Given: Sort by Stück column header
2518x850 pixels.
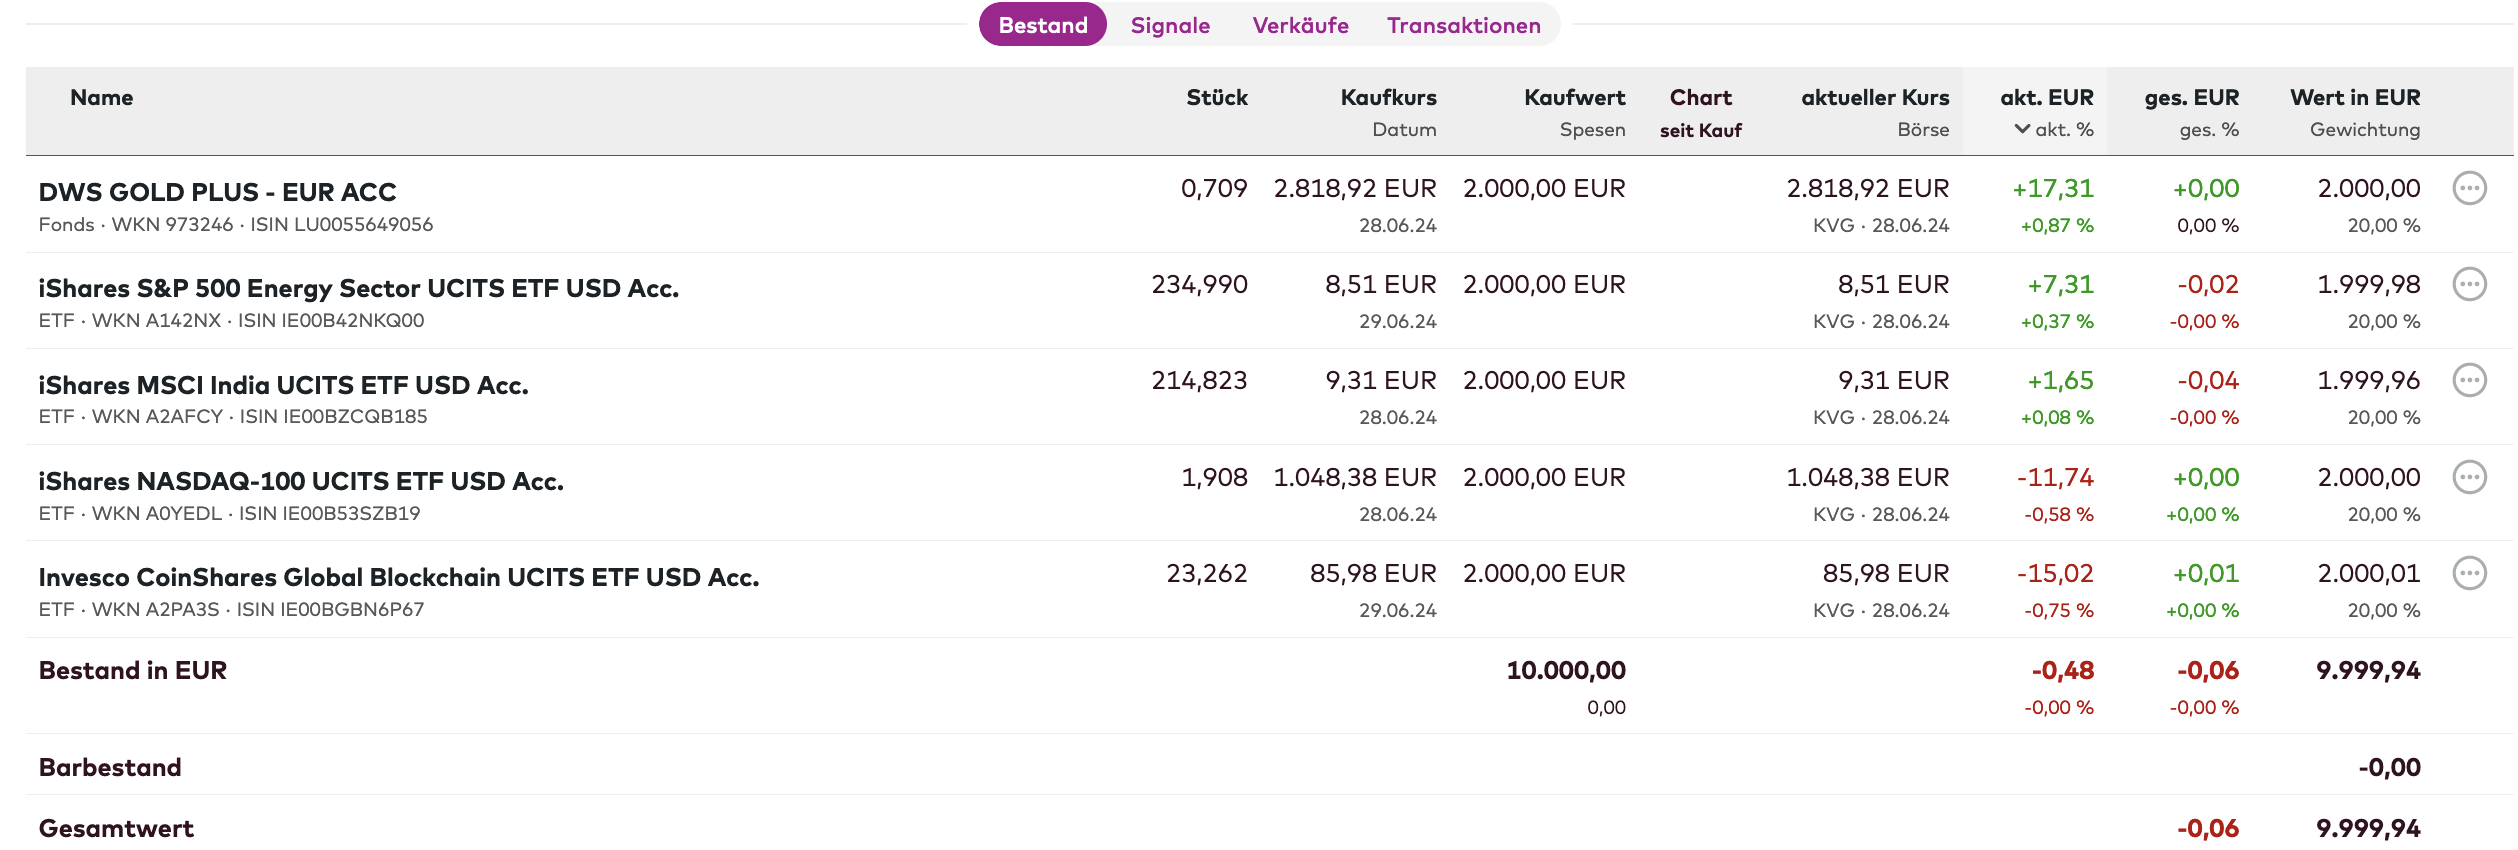Looking at the screenshot, I should pos(1216,98).
